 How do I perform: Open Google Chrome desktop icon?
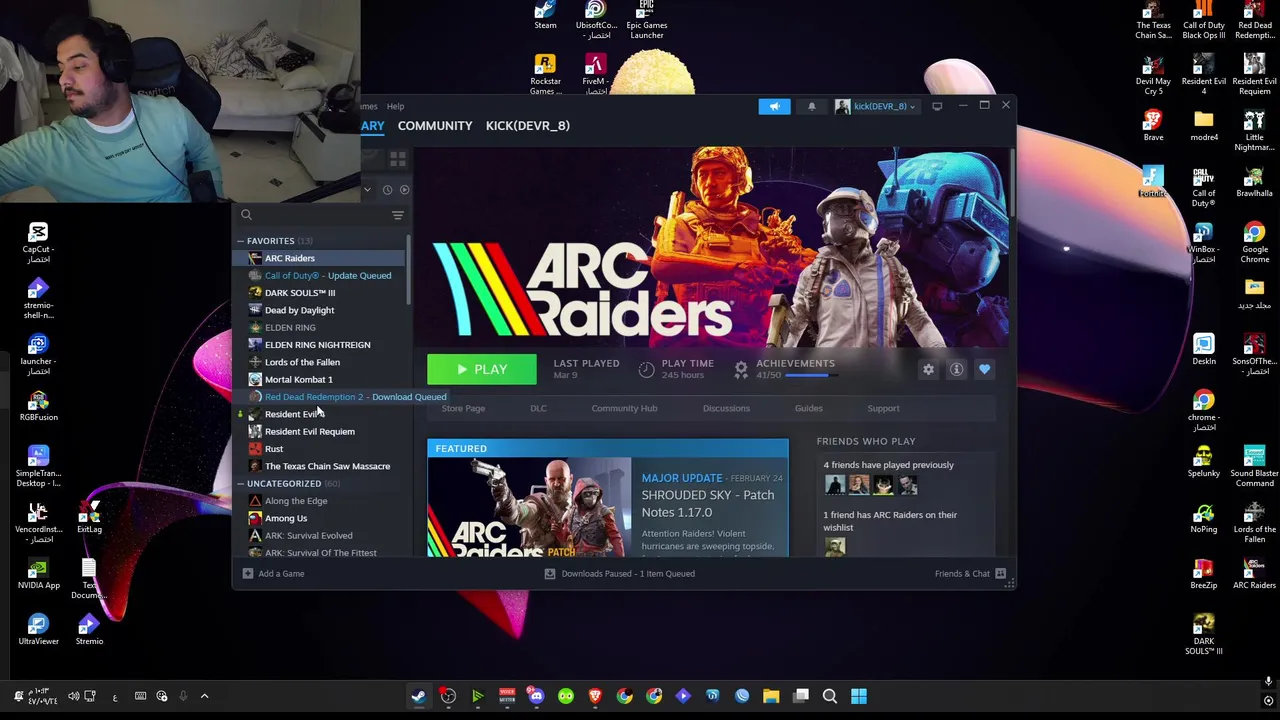pyautogui.click(x=1254, y=243)
